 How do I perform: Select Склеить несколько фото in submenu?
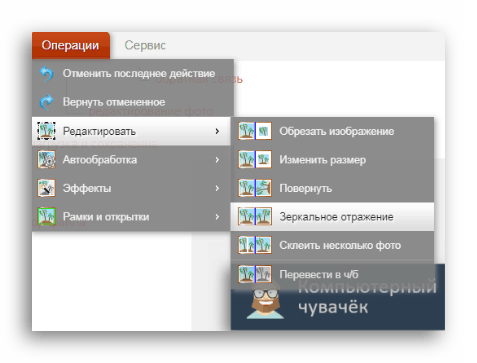[332, 245]
